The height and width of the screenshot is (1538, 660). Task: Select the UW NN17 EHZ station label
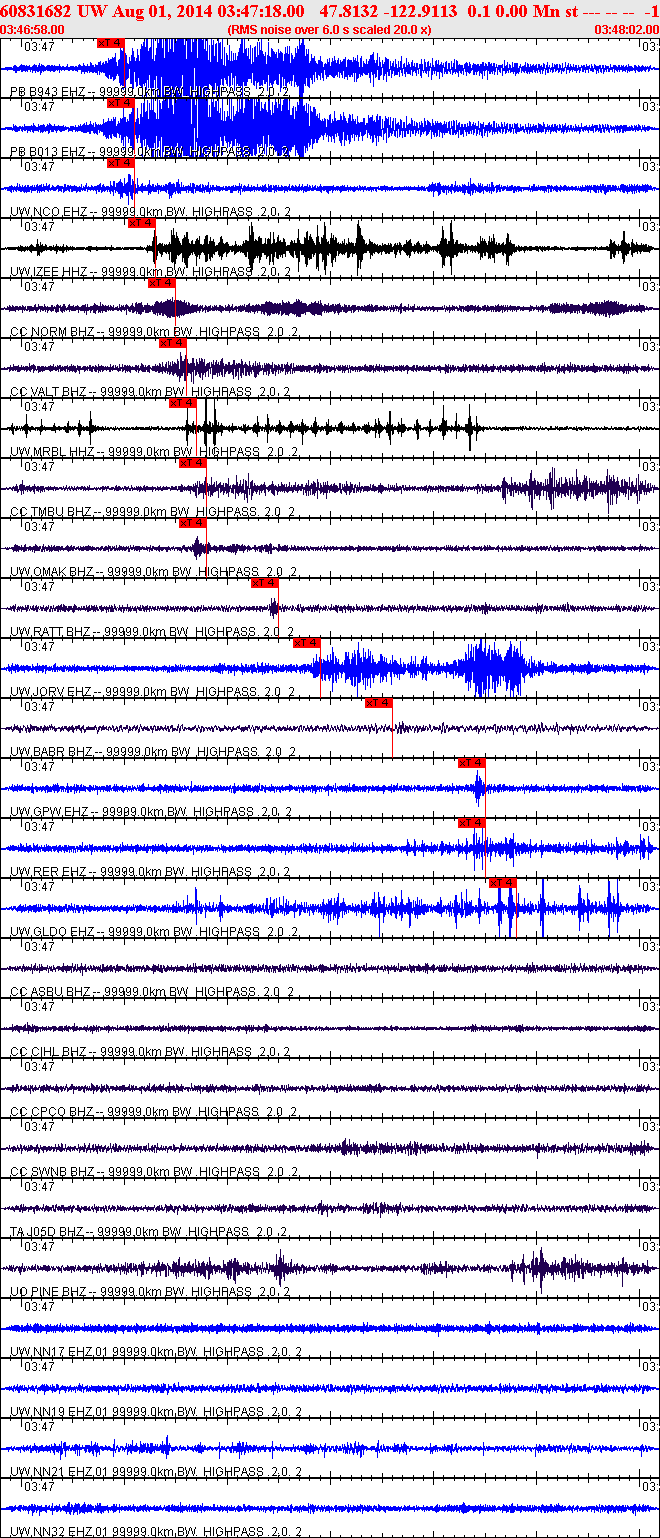point(156,1352)
